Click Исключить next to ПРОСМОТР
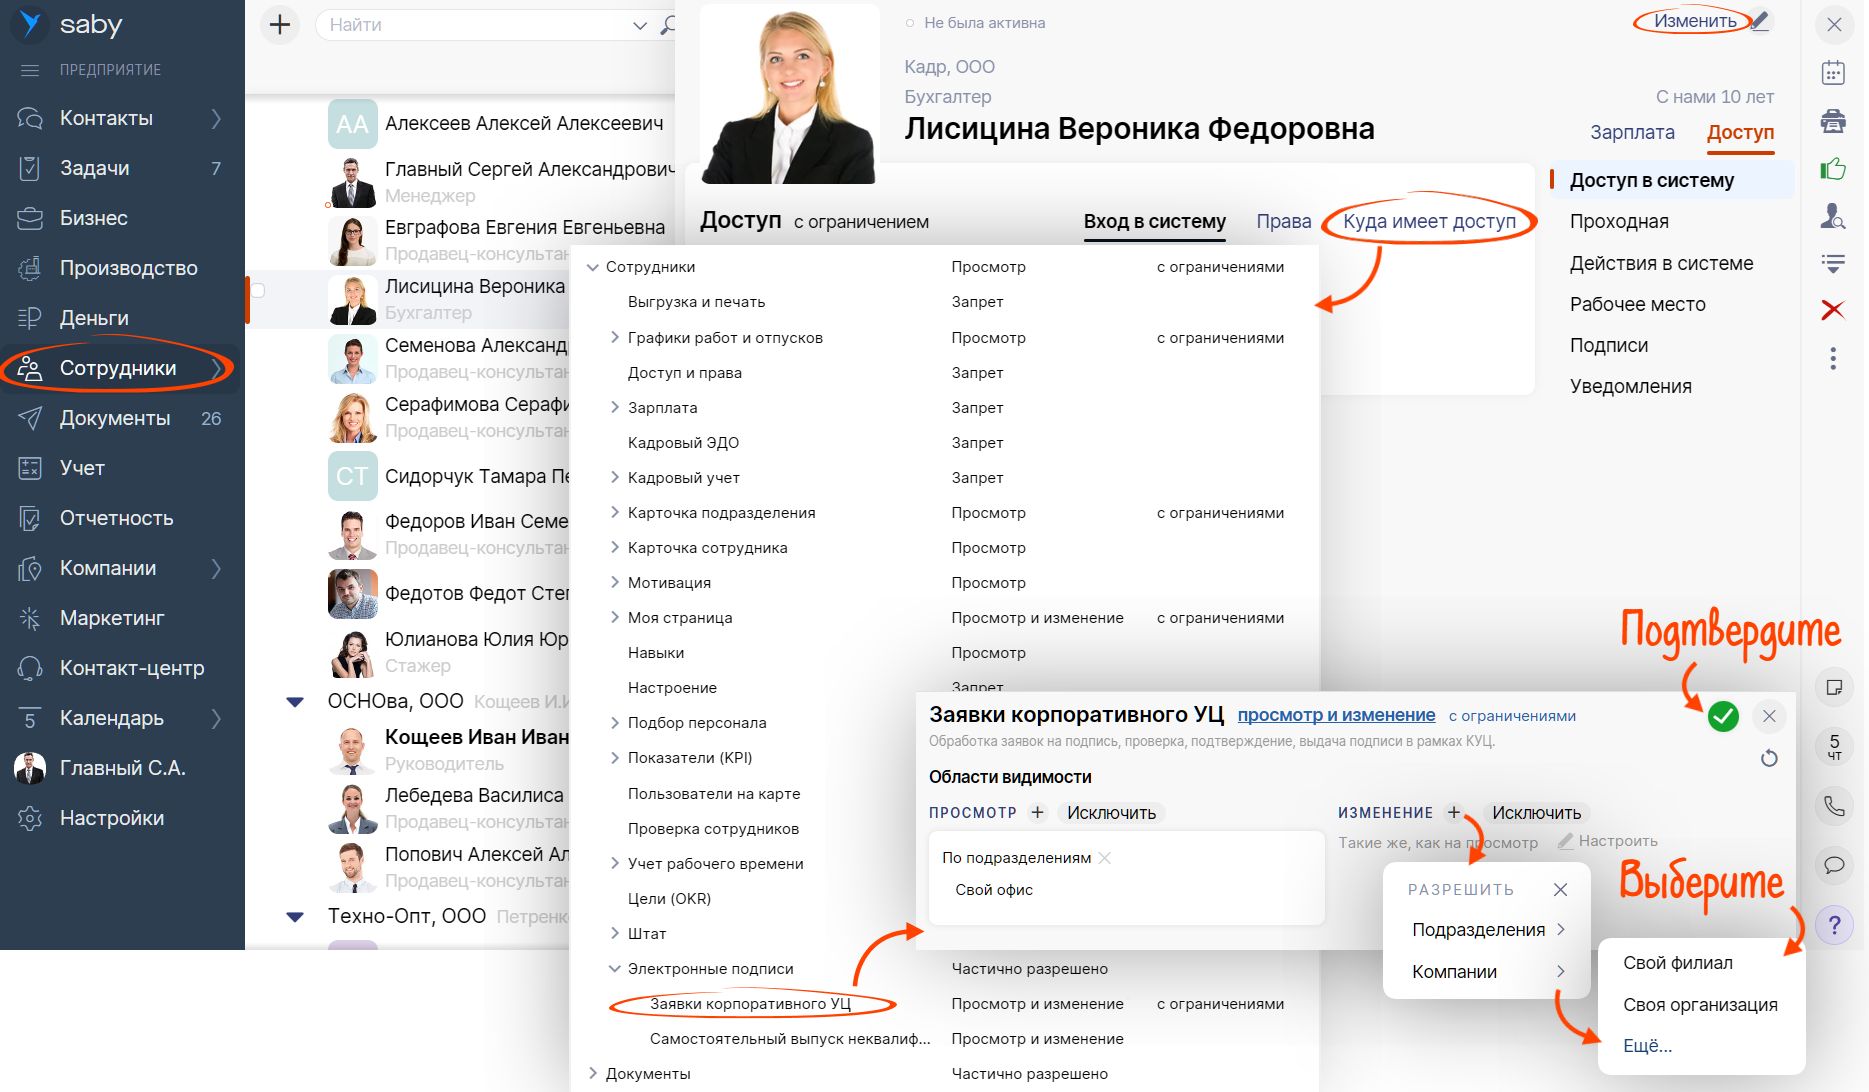The width and height of the screenshot is (1869, 1092). (x=1111, y=813)
